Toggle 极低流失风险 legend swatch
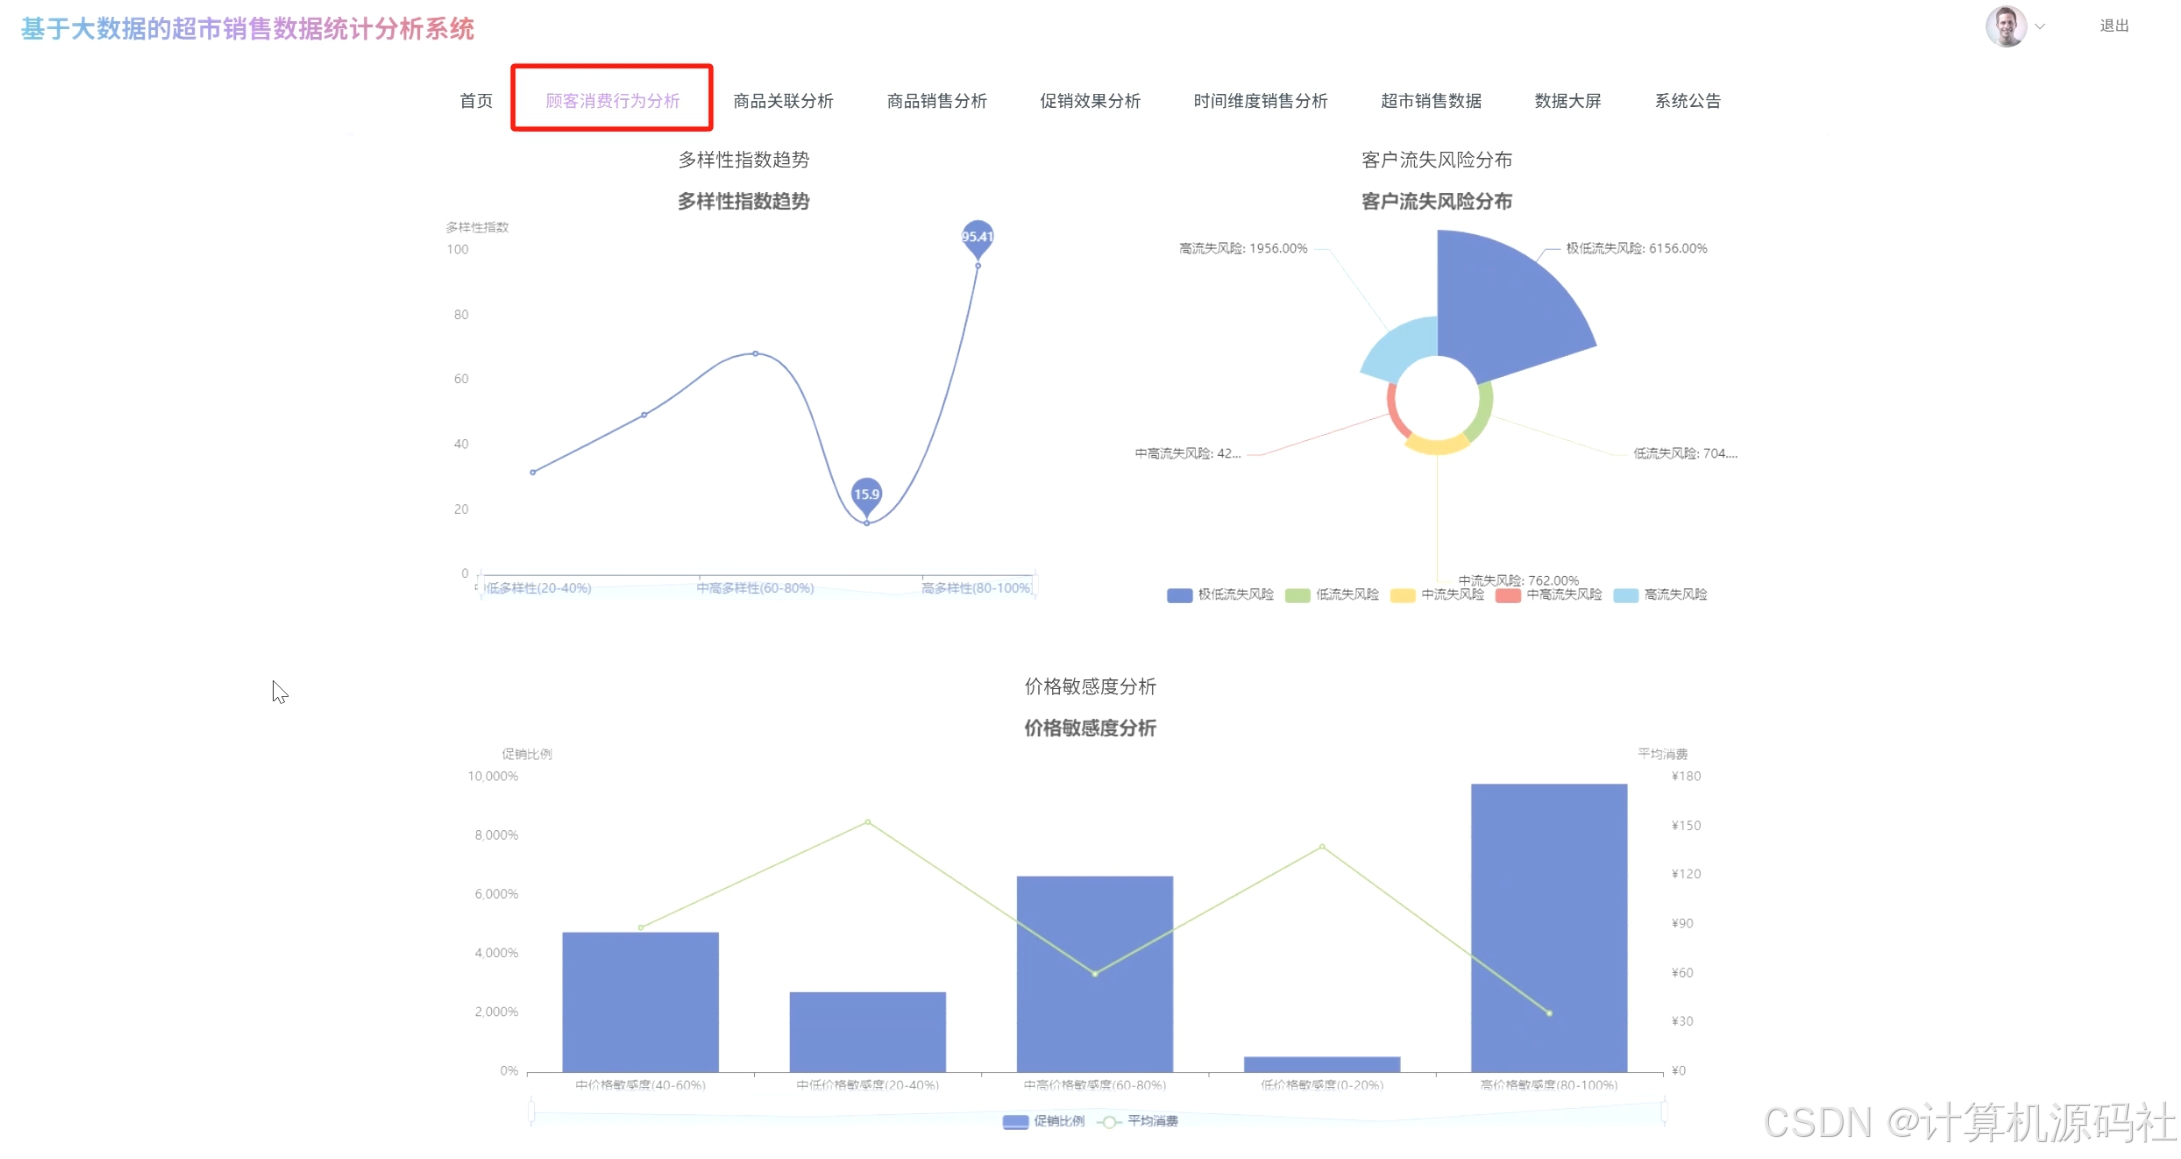This screenshot has width=2181, height=1159. pyautogui.click(x=1180, y=595)
